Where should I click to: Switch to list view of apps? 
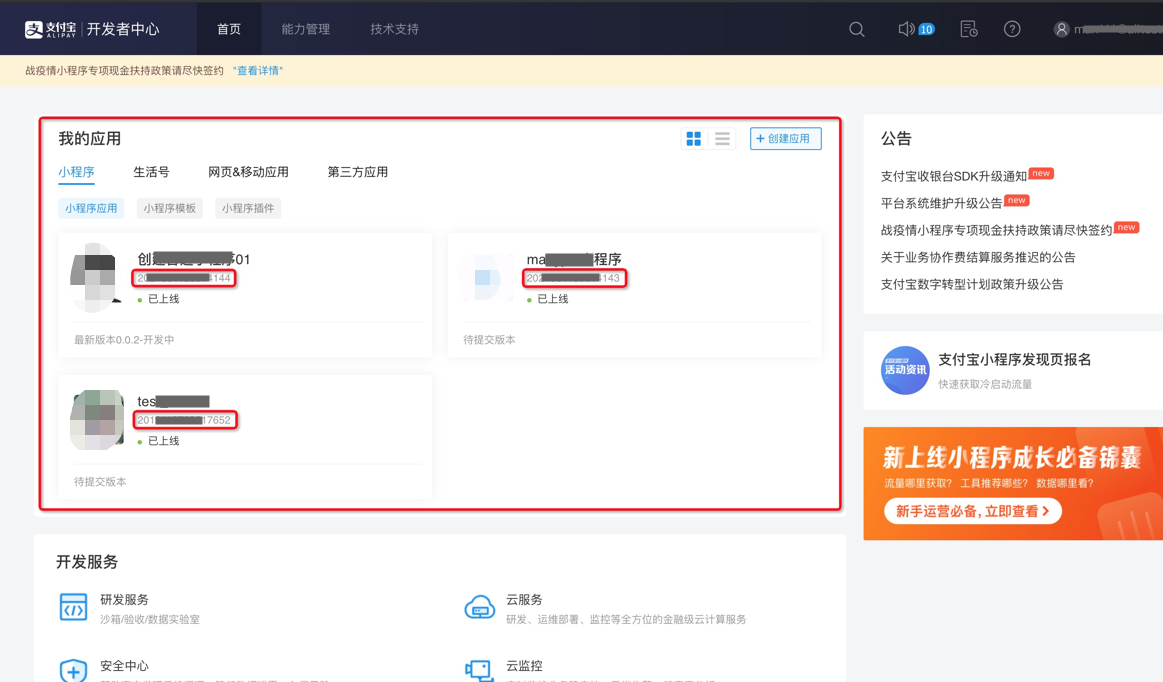click(x=722, y=139)
